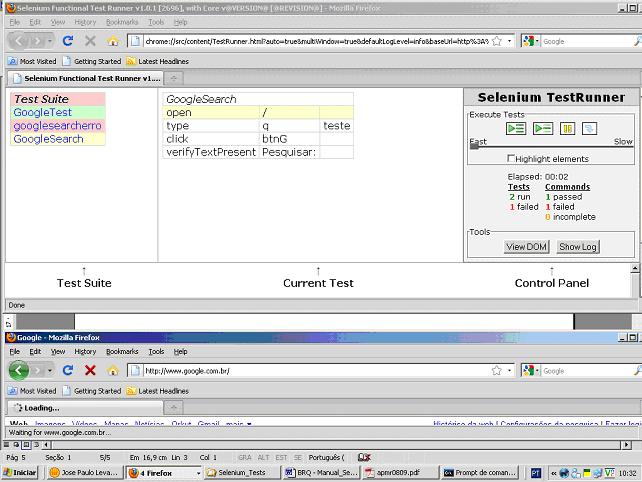Click the google.com.br address bar
Viewport: 642px width, 482px height.
(316, 371)
